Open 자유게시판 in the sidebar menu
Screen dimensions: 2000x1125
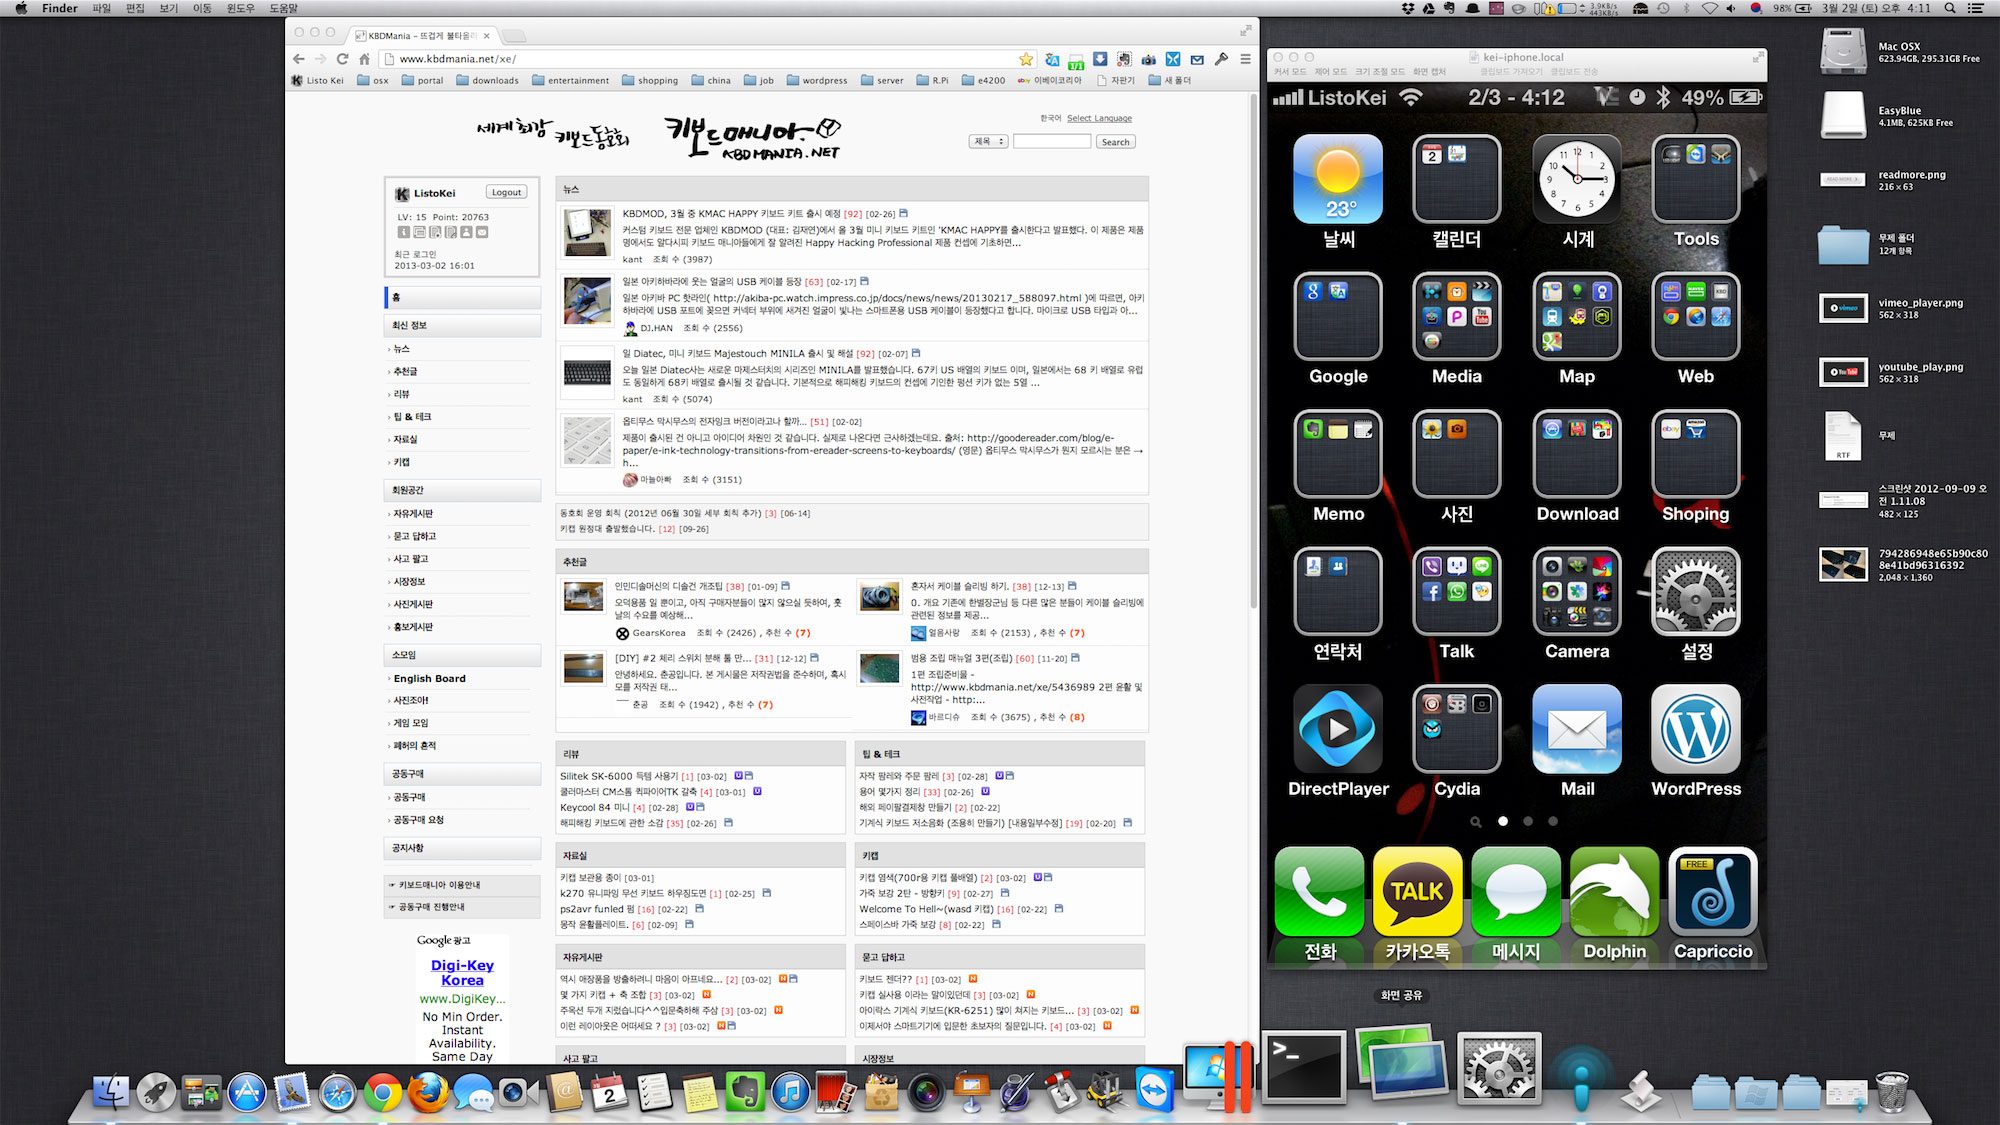(413, 514)
